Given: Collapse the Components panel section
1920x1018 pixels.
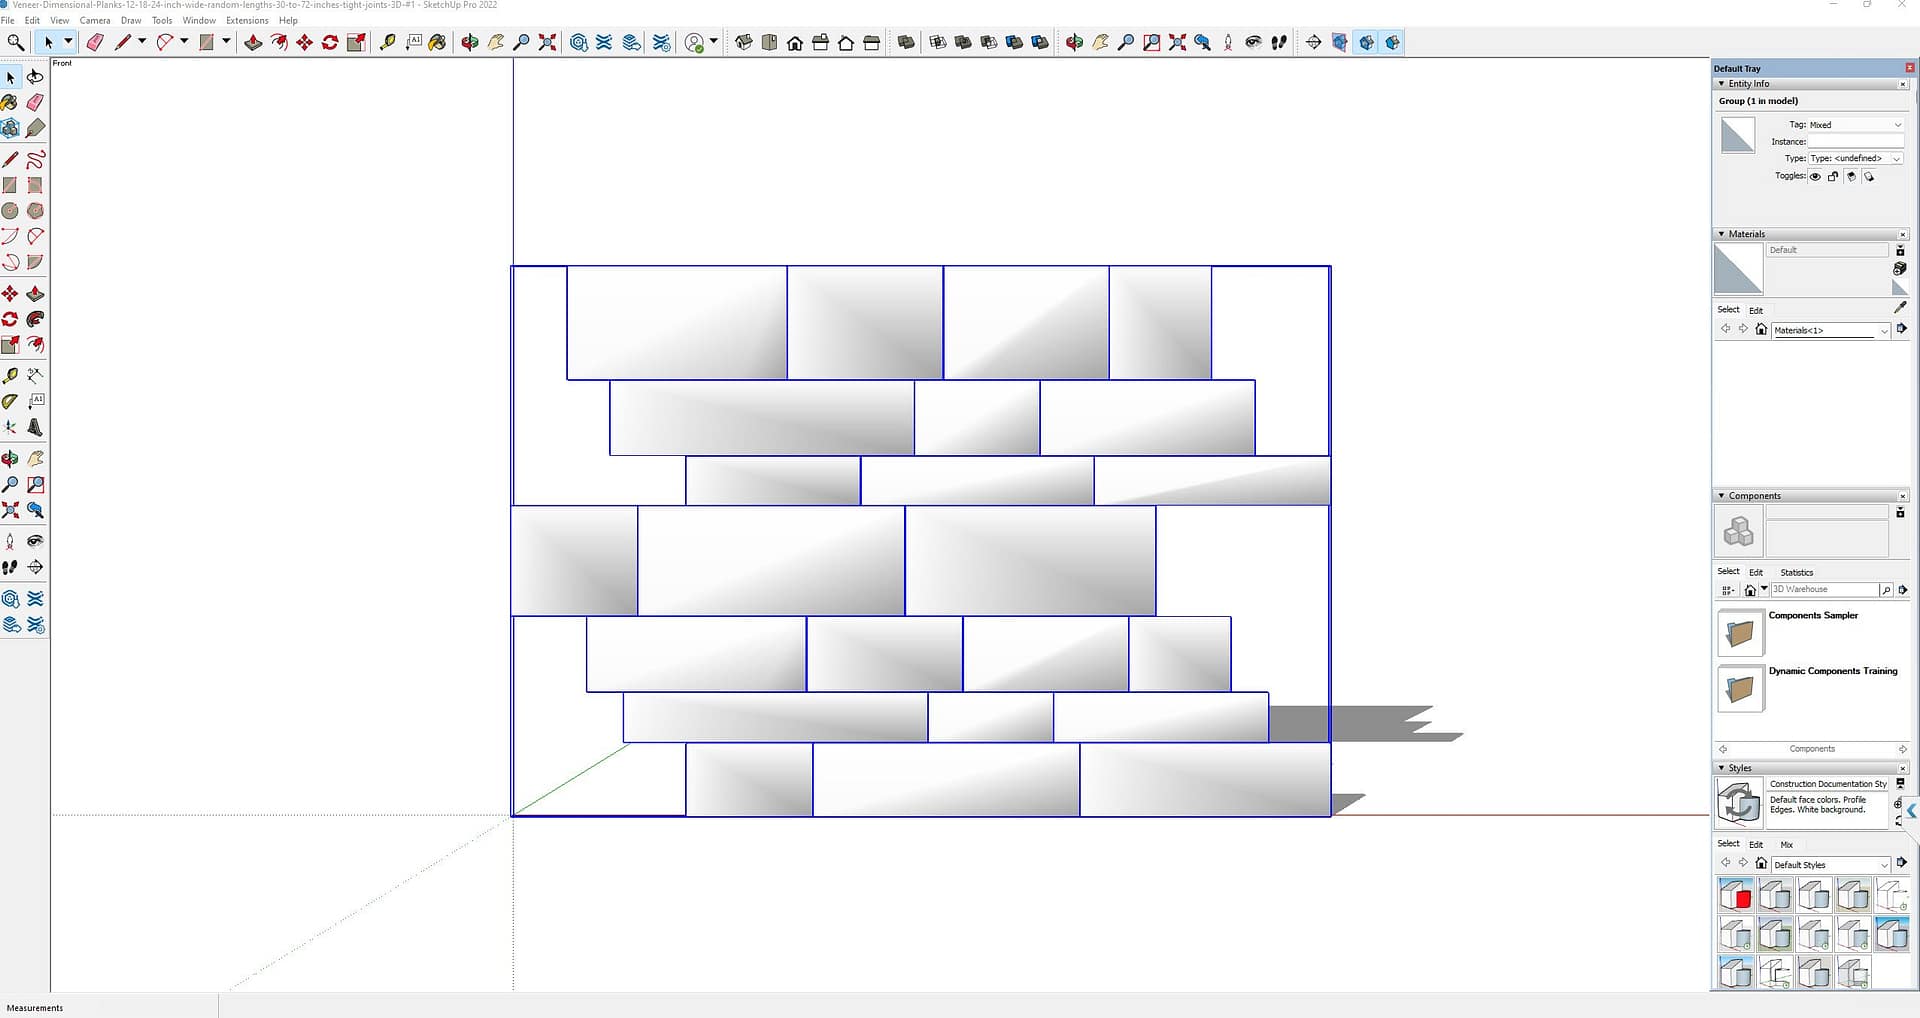Looking at the screenshot, I should click(1721, 496).
